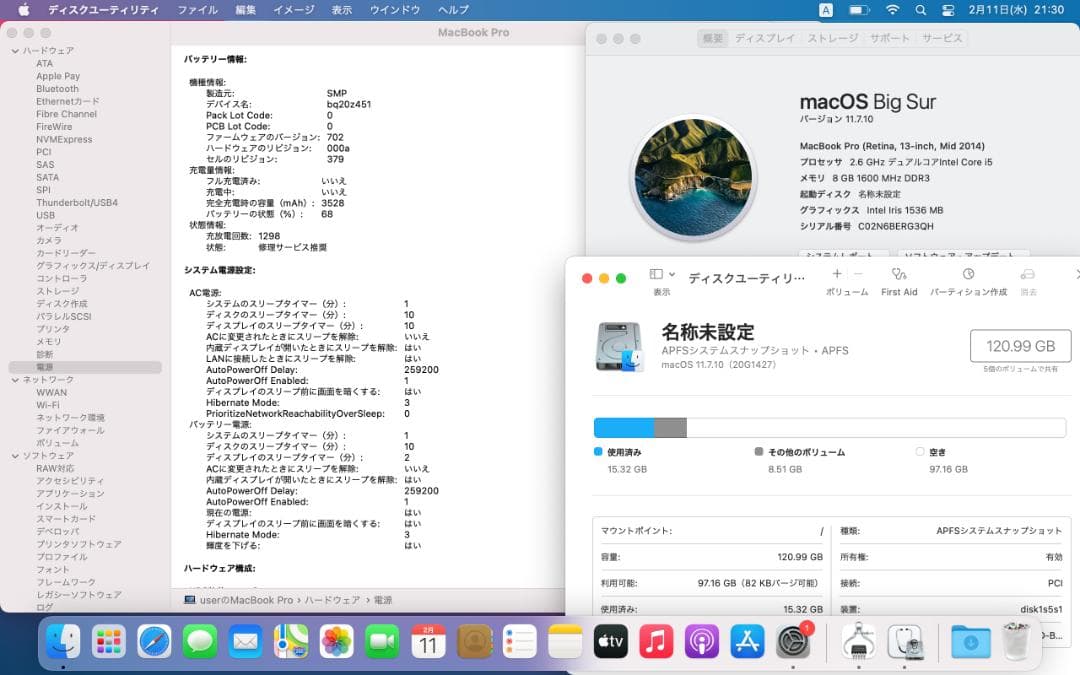Screen dimensions: 1080x675
Task: Select Thunderbolt/USB4 in the sidebar
Action: pos(77,202)
